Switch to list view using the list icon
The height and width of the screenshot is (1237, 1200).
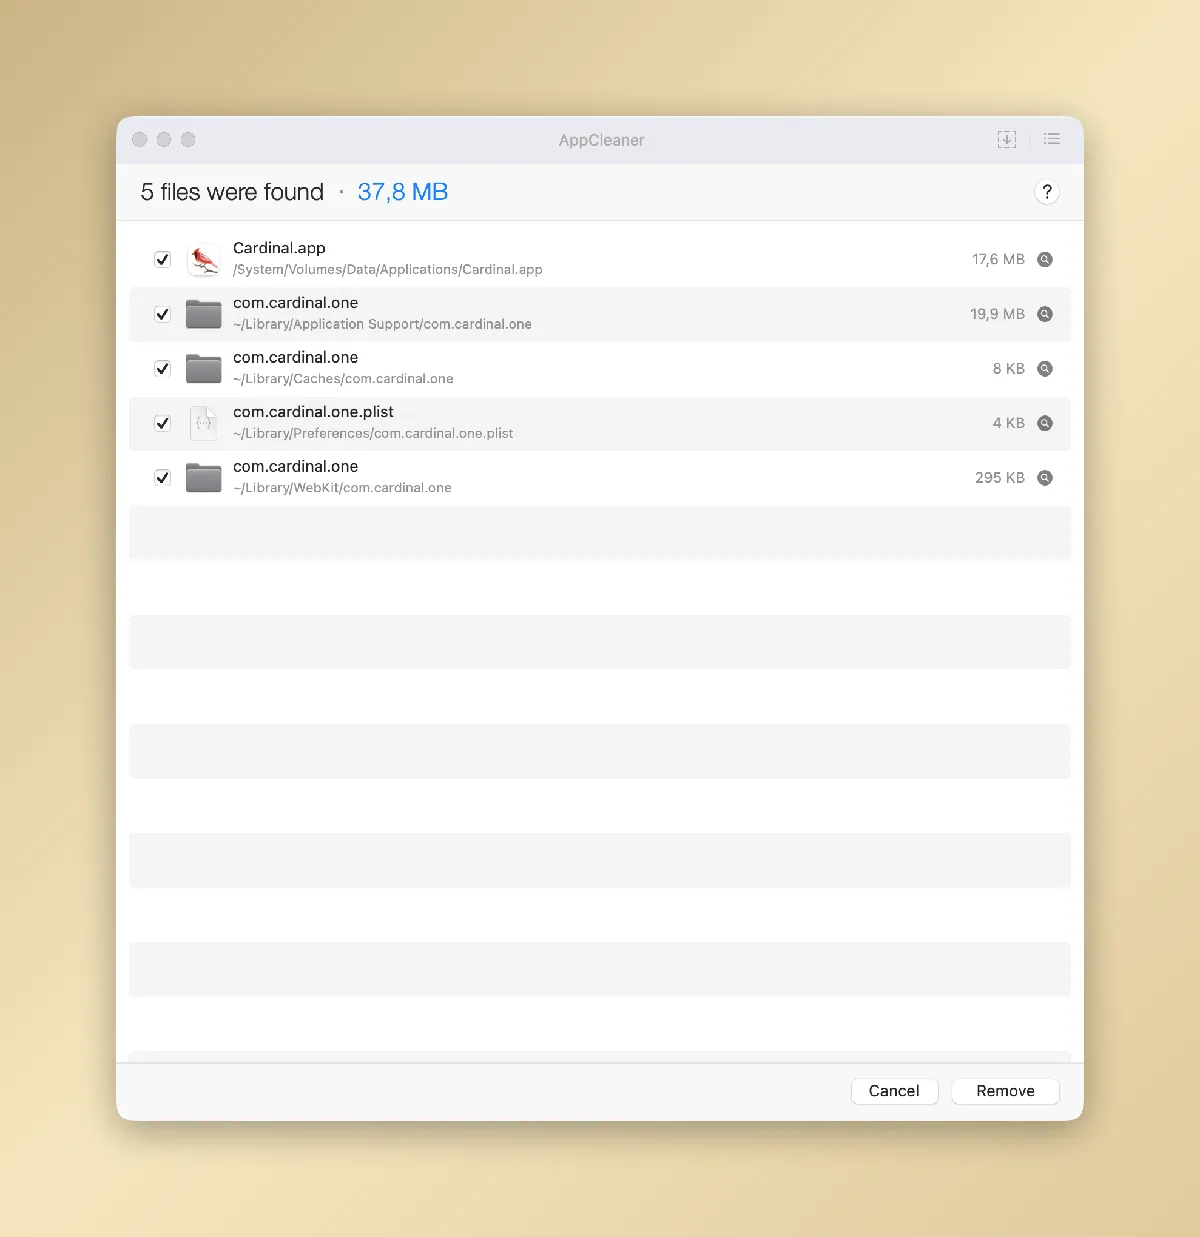click(1052, 139)
